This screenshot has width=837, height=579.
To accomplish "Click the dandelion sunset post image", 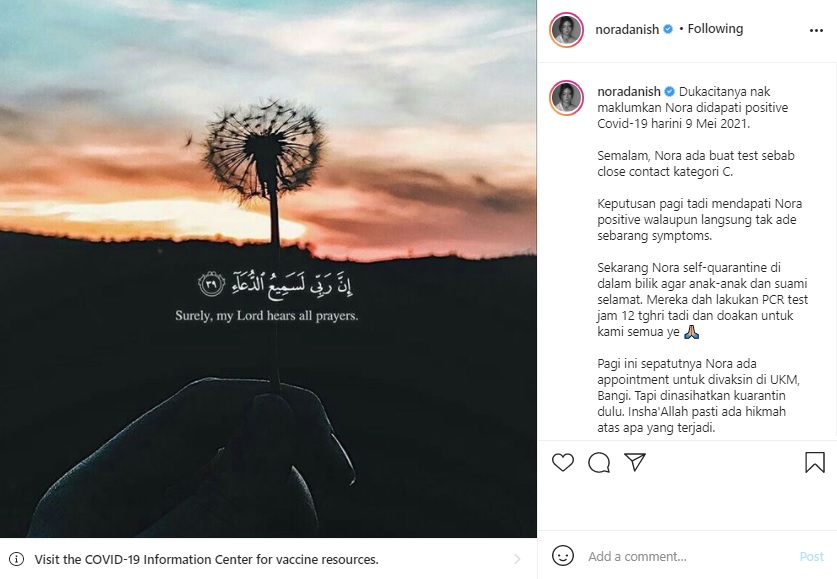I will (x=268, y=268).
